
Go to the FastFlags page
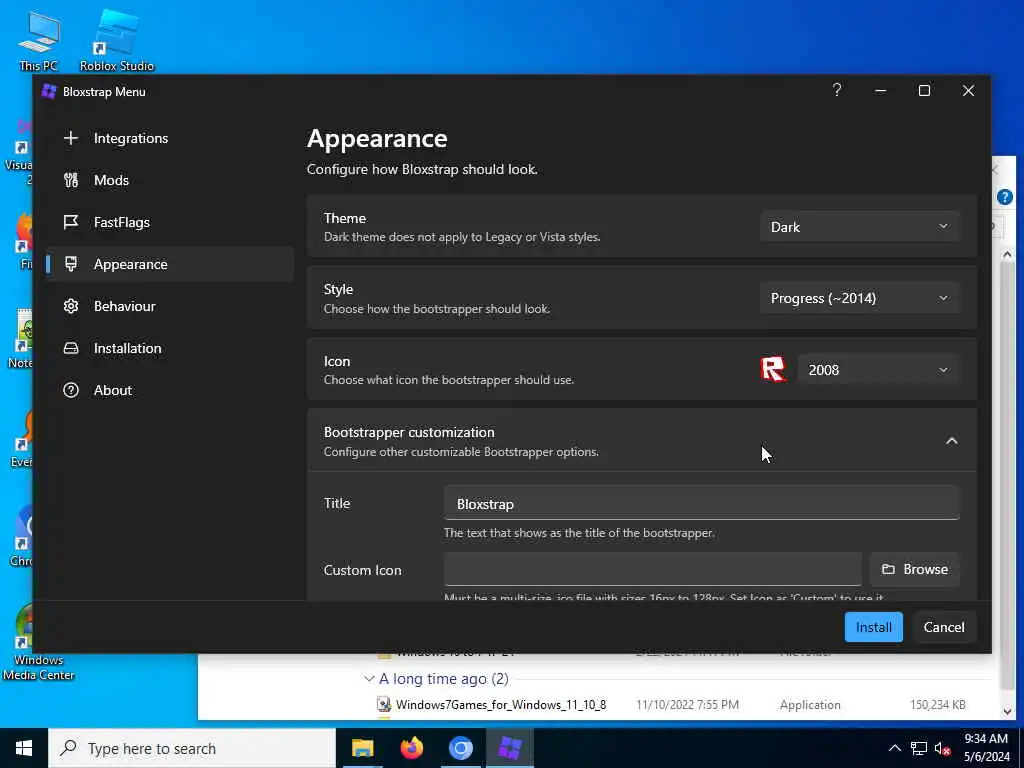(x=169, y=222)
